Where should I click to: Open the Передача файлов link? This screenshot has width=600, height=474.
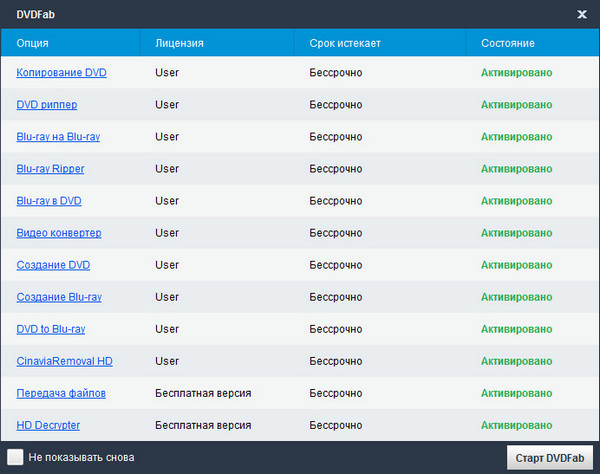(x=61, y=393)
